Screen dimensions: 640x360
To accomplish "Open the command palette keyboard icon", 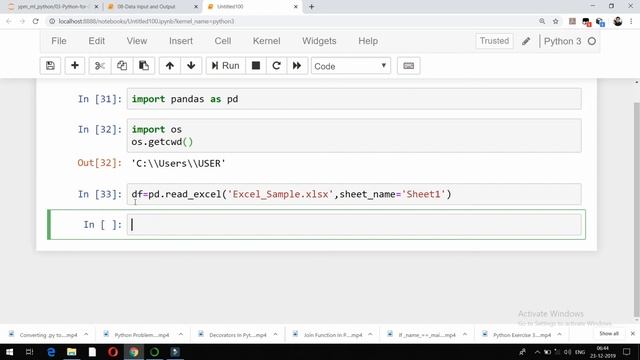I will tap(409, 66).
